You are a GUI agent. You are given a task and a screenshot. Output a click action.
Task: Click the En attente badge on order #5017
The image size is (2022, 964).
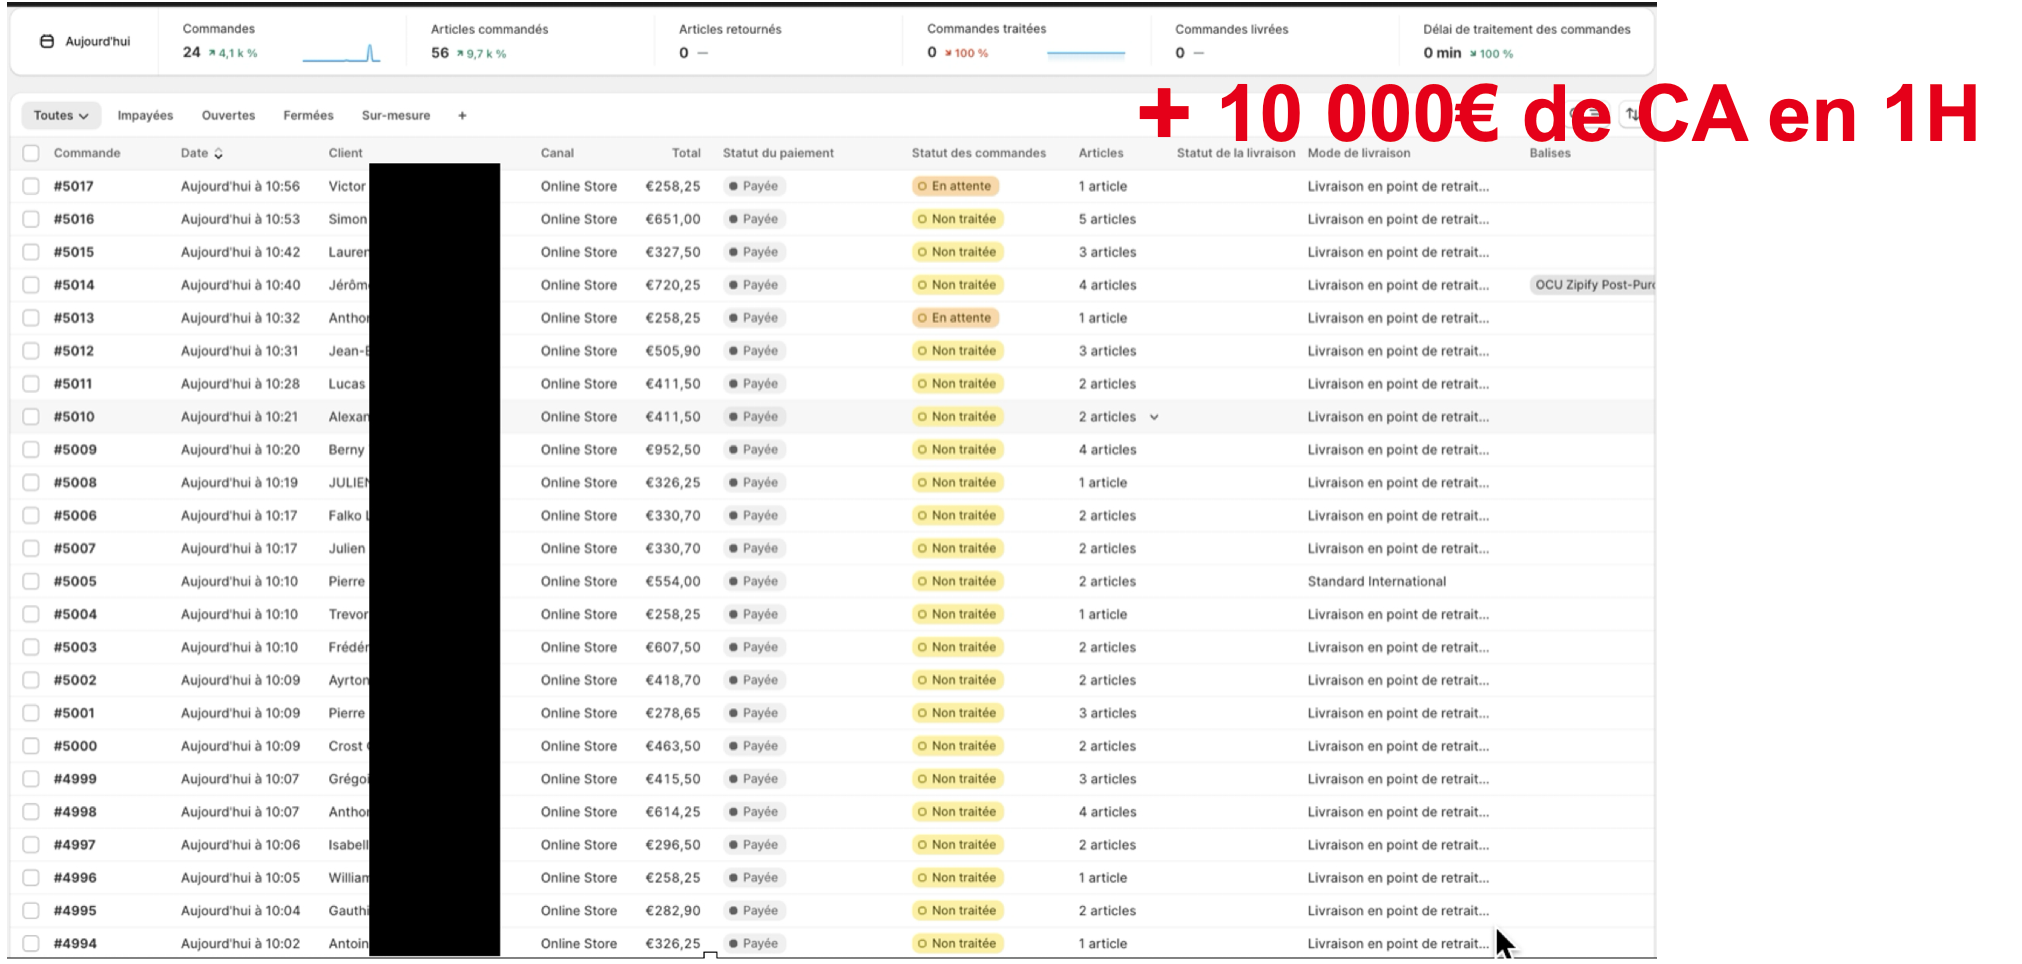click(955, 186)
